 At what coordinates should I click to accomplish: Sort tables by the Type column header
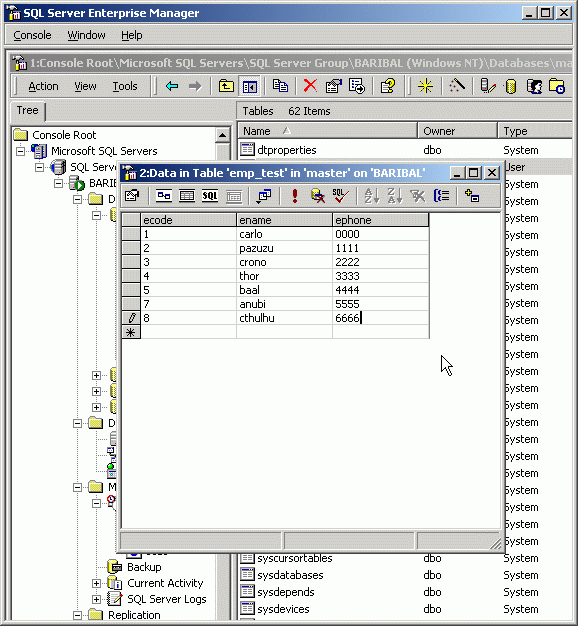[x=535, y=131]
